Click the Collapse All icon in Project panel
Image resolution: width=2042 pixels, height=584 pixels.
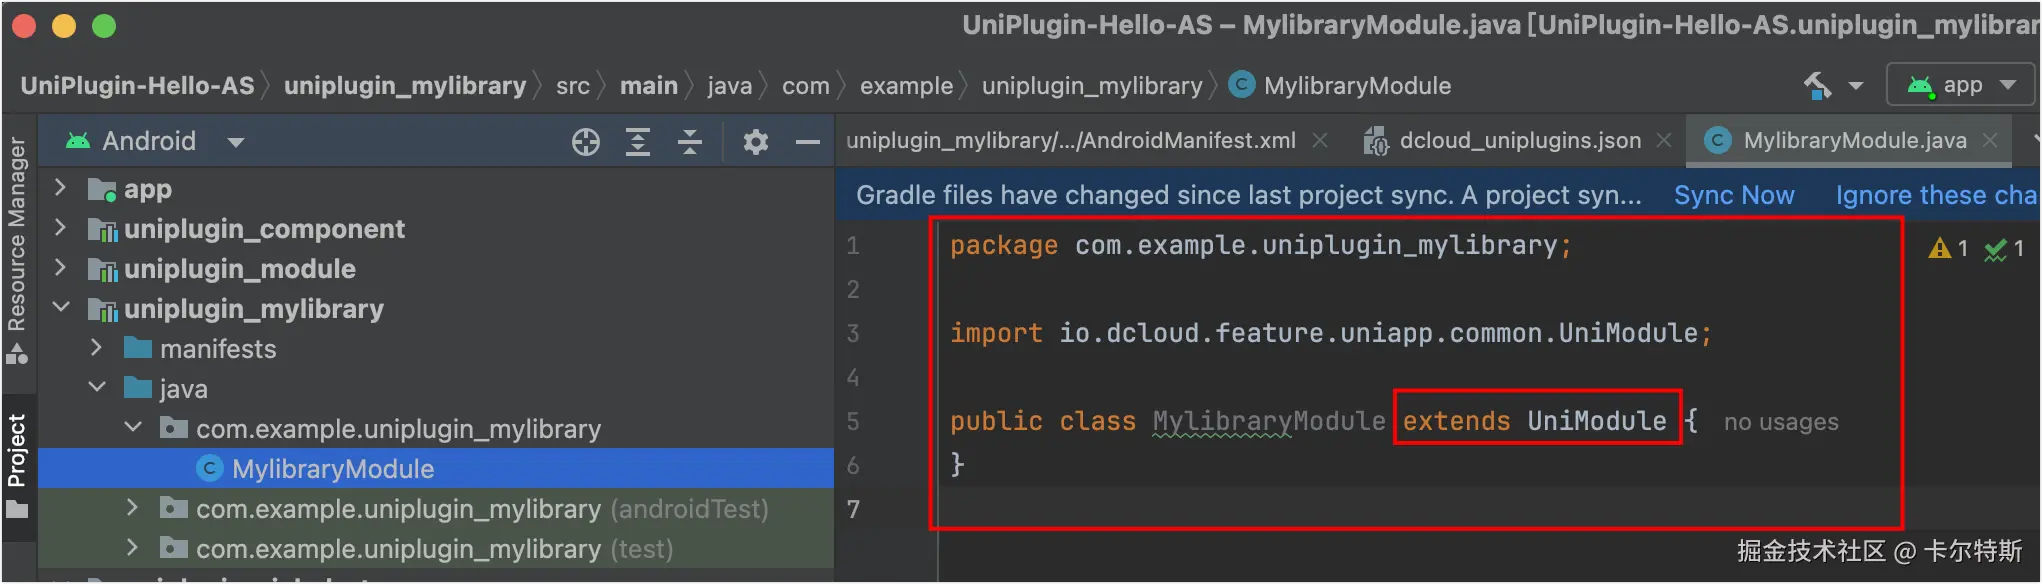(690, 142)
